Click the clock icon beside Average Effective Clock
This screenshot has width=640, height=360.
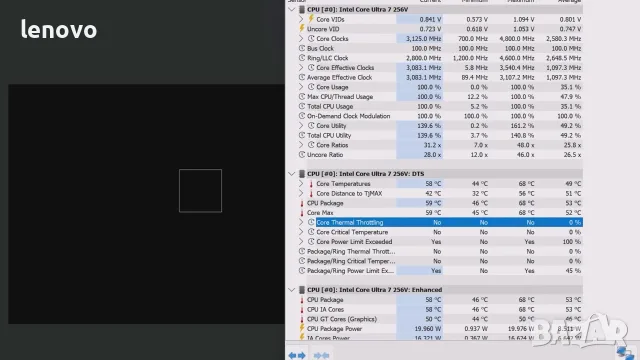[302, 77]
